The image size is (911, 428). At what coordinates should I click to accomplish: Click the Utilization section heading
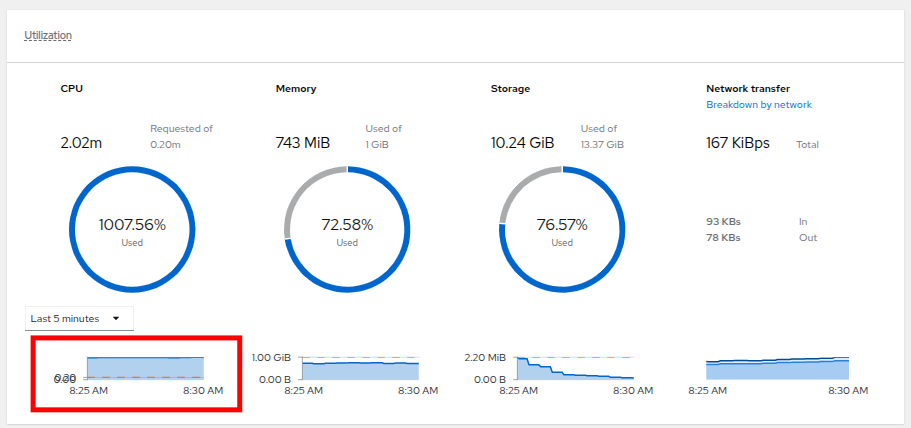(47, 35)
